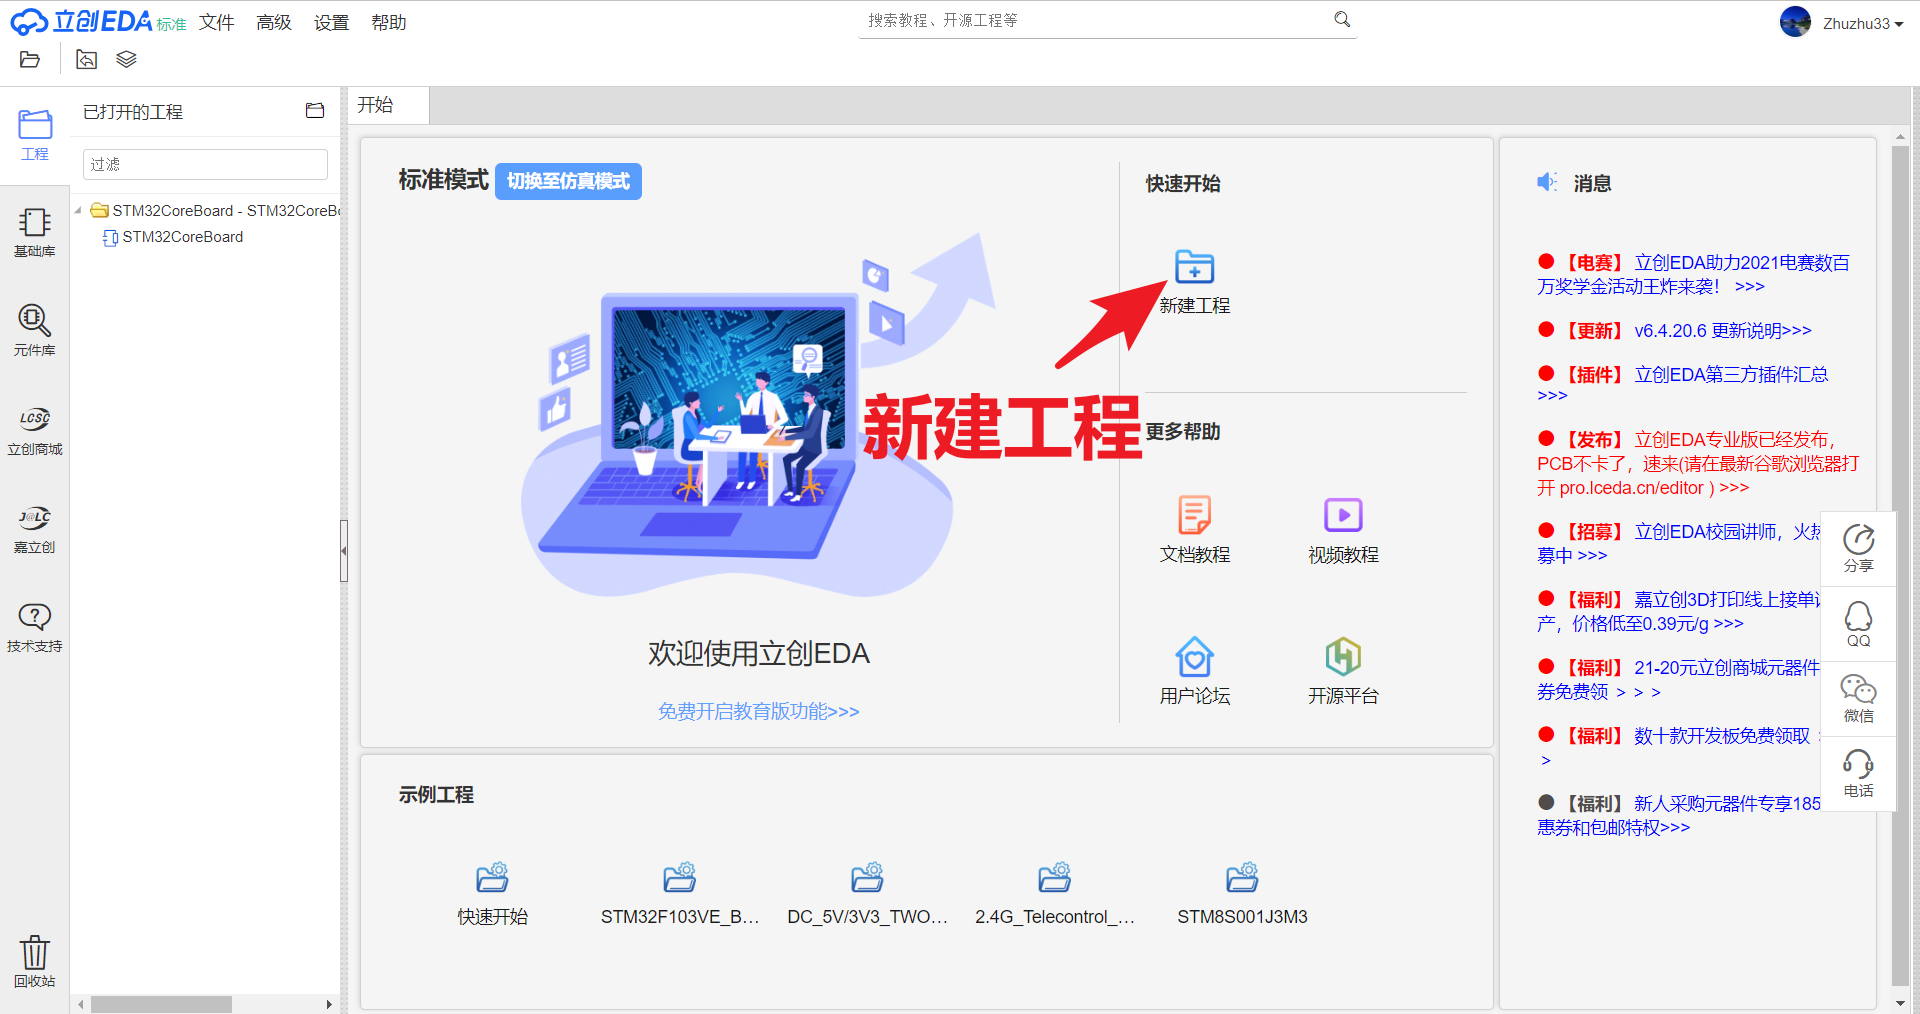Open 文档教程 document tutorials
The image size is (1920, 1014).
(x=1194, y=529)
